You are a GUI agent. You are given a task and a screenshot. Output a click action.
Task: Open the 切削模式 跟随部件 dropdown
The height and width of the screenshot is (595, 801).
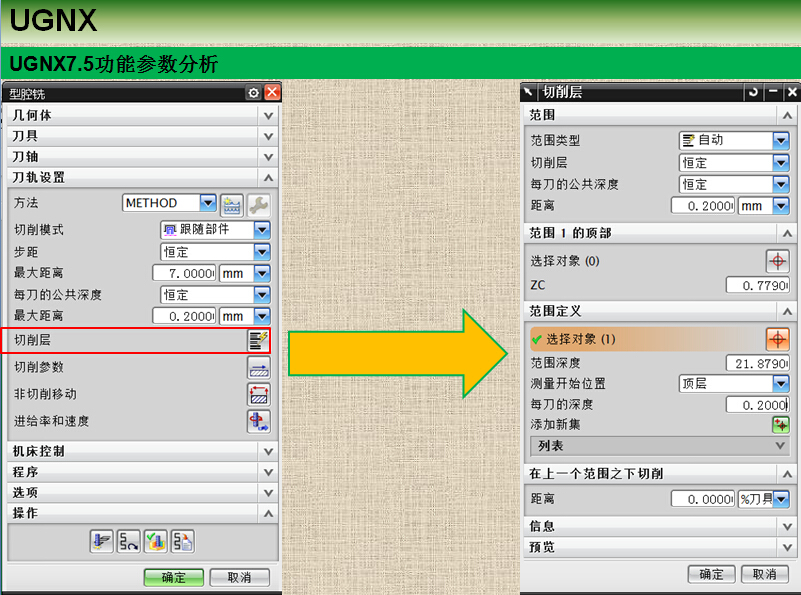(262, 230)
